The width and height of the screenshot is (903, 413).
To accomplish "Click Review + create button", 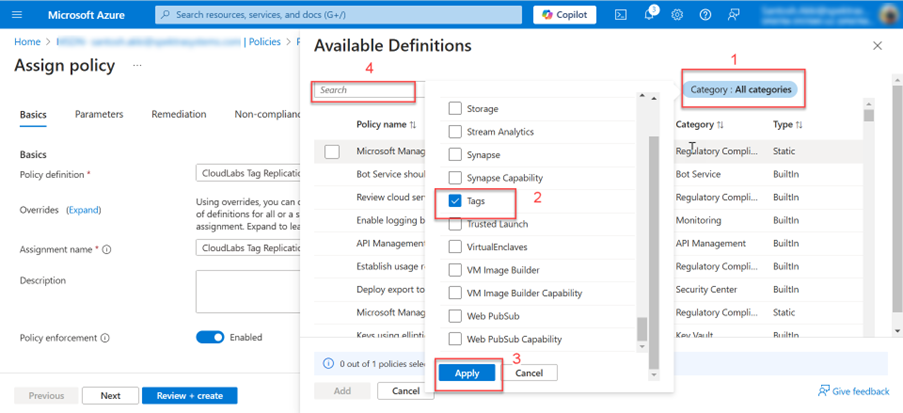I will point(189,396).
